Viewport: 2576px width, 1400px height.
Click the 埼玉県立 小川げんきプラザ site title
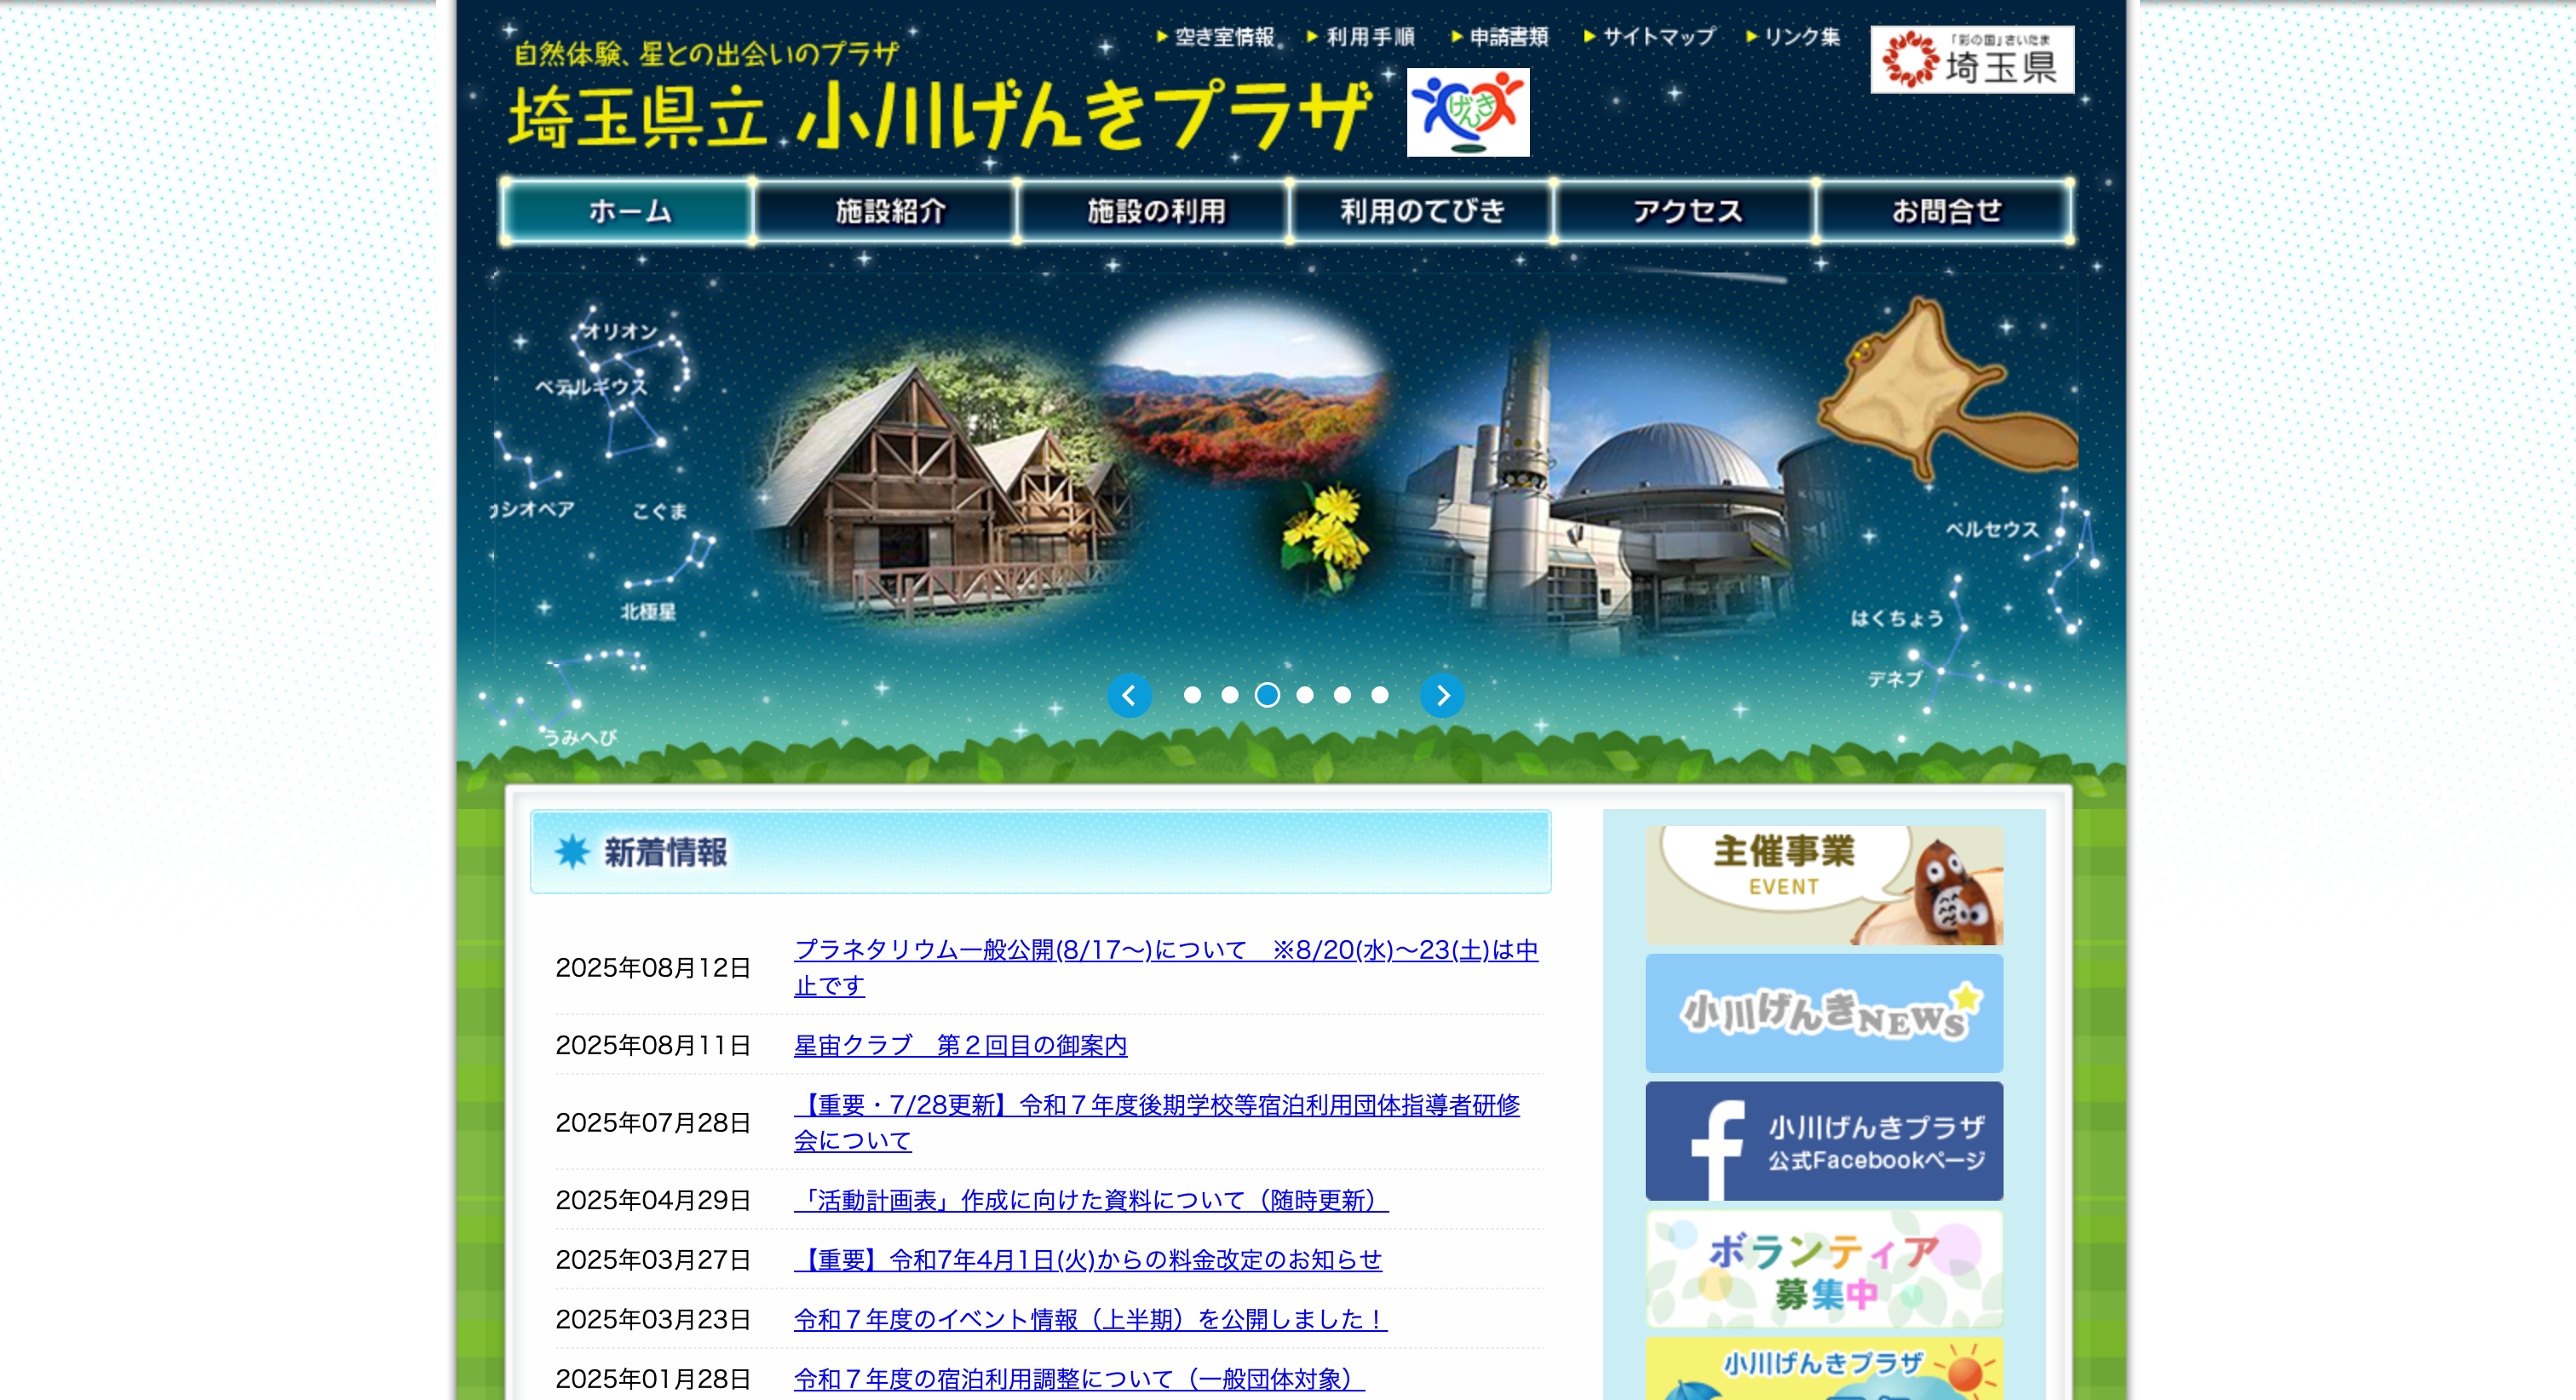(x=940, y=115)
